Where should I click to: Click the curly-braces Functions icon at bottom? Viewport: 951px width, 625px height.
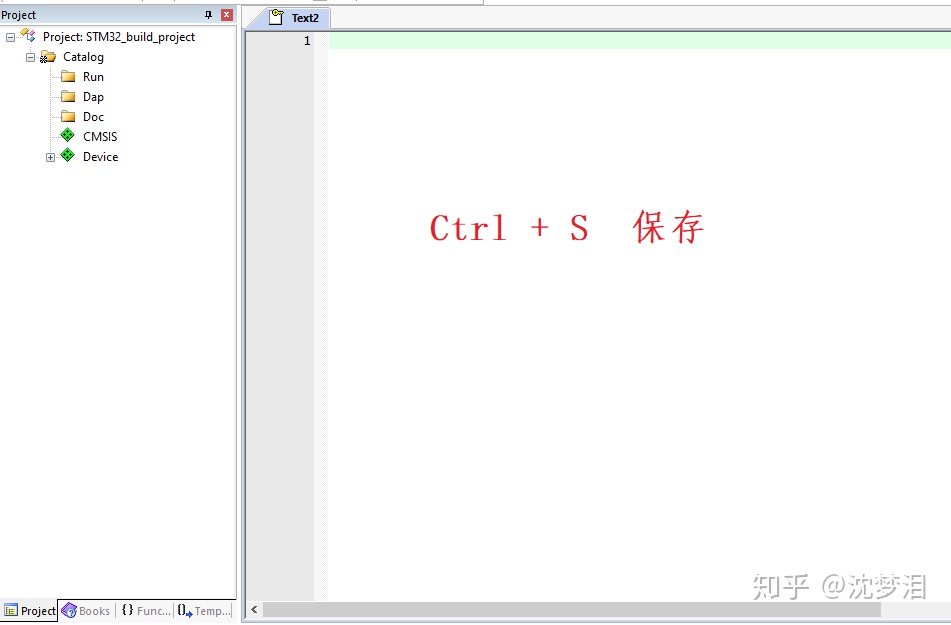tap(128, 610)
